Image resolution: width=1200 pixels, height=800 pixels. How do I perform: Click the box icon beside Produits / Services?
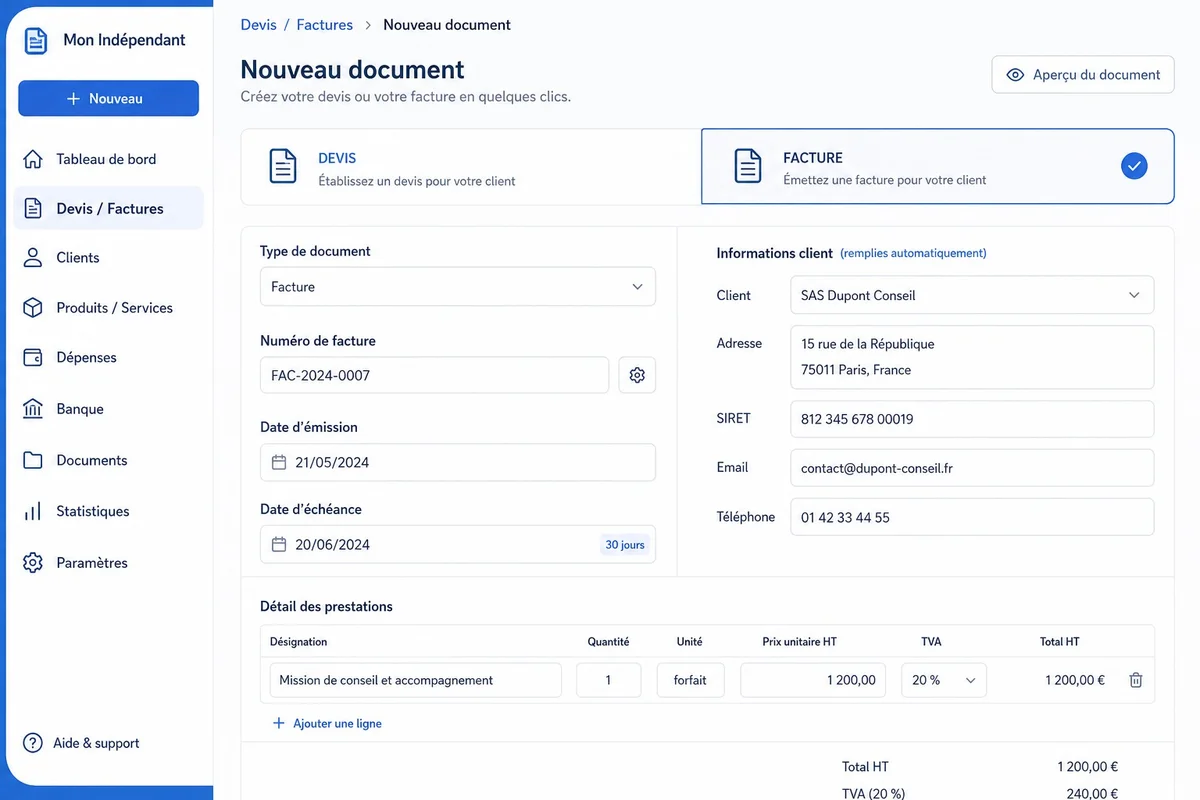(x=33, y=308)
